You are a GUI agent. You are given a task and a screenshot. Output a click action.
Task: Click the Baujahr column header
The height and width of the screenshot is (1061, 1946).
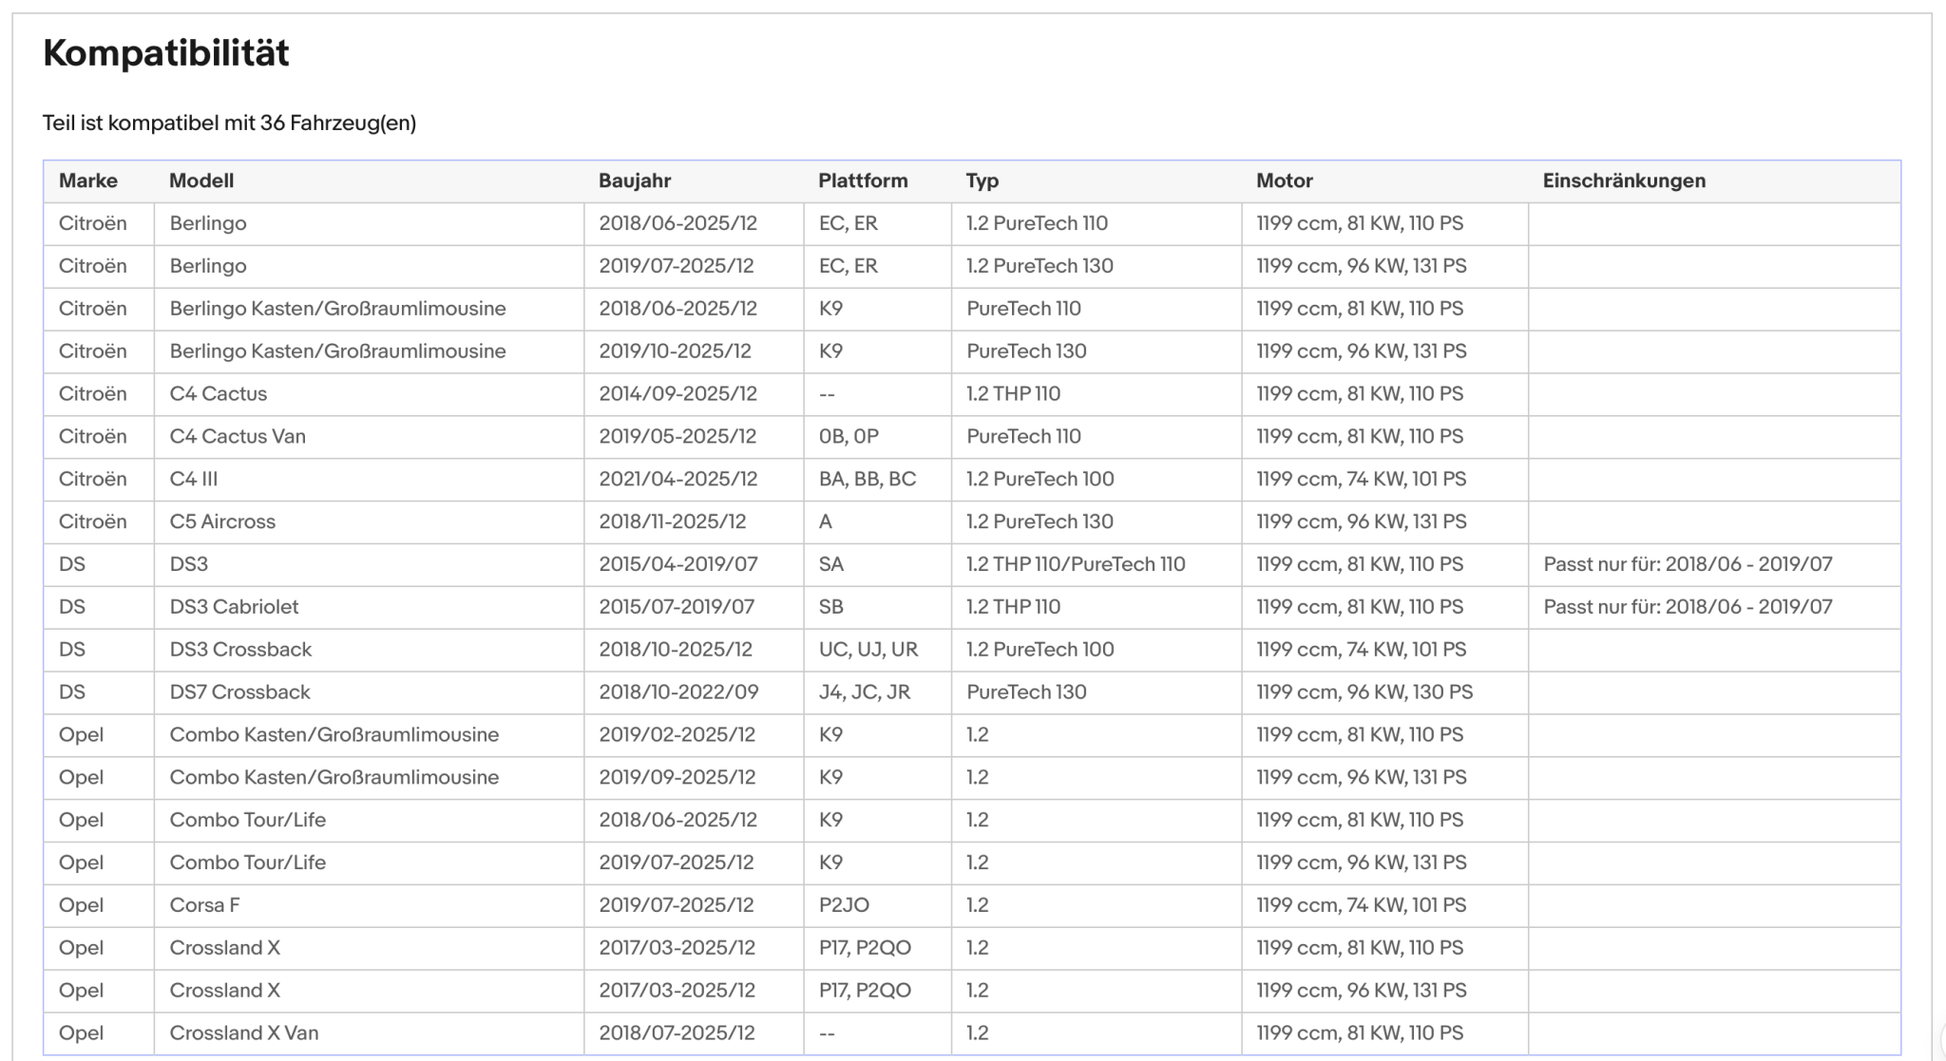coord(634,181)
